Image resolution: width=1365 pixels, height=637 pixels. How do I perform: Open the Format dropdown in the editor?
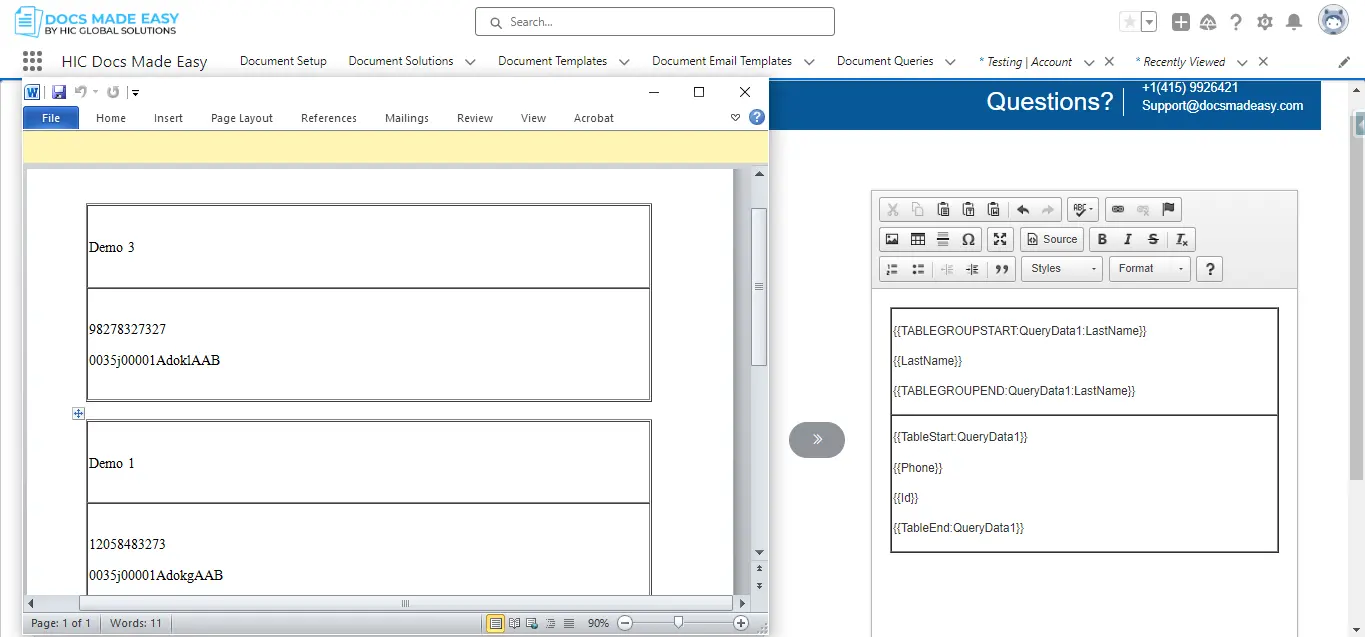tap(1149, 269)
